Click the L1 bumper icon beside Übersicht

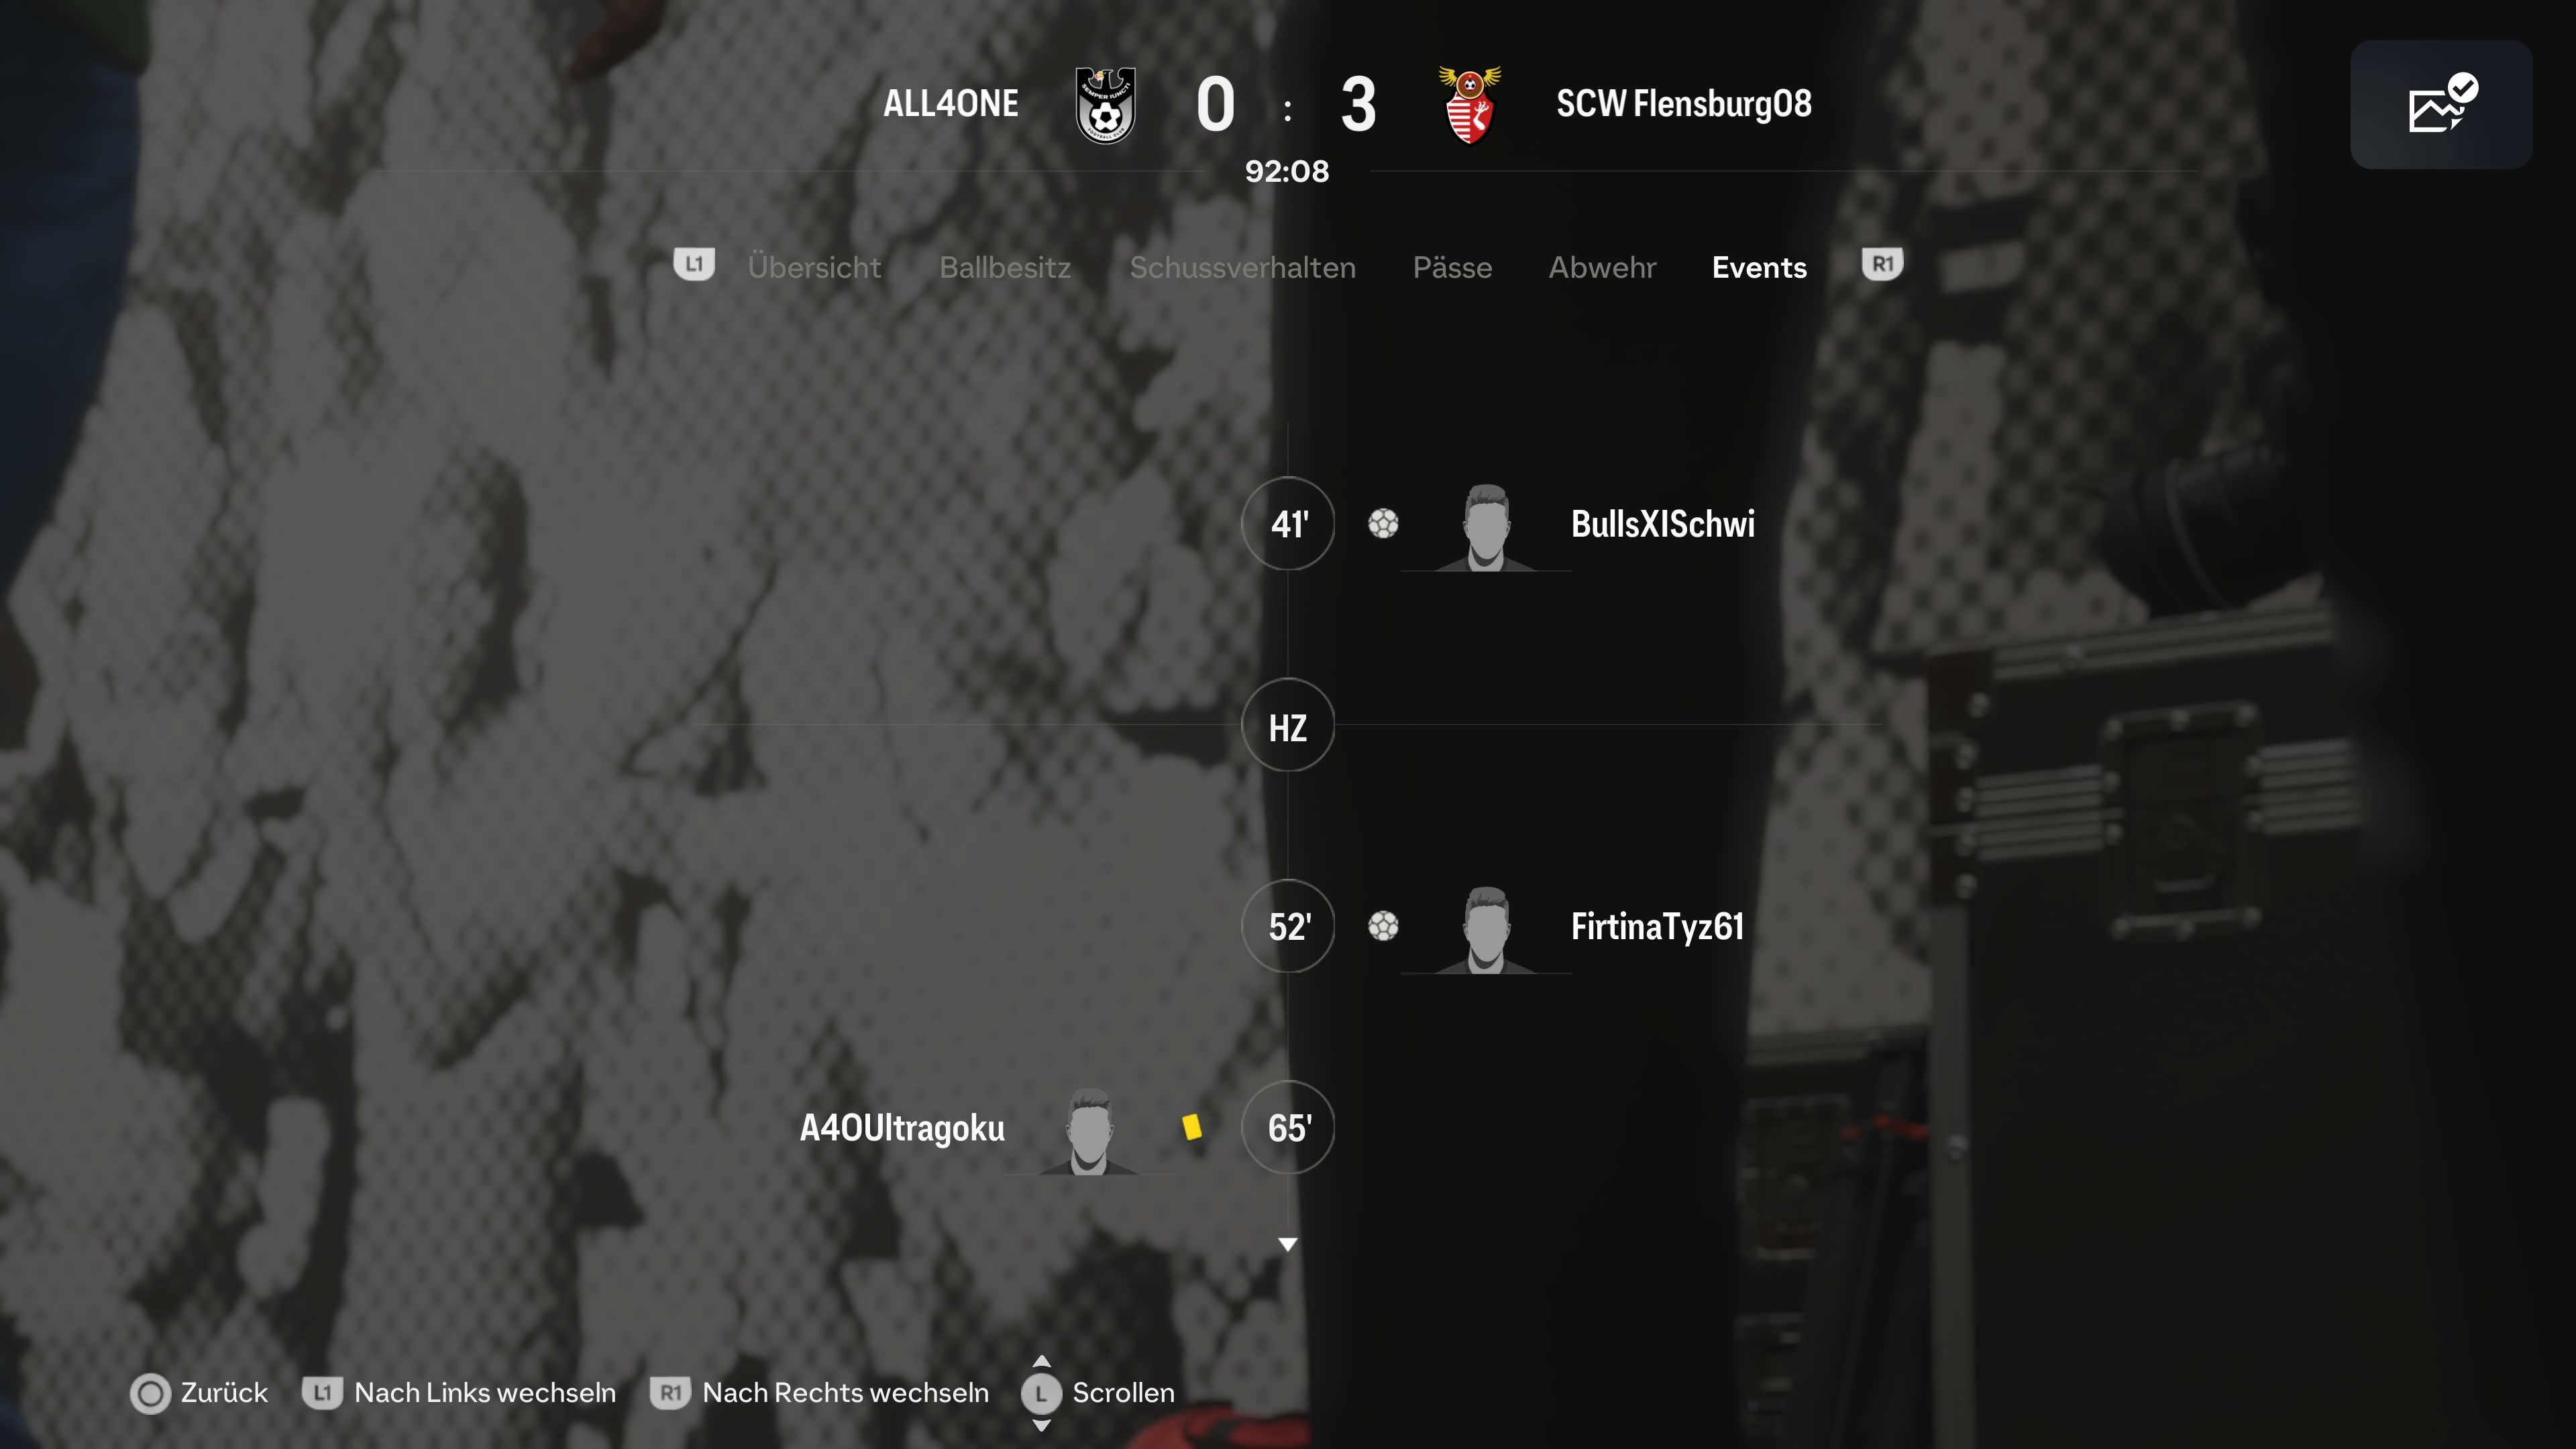[694, 265]
